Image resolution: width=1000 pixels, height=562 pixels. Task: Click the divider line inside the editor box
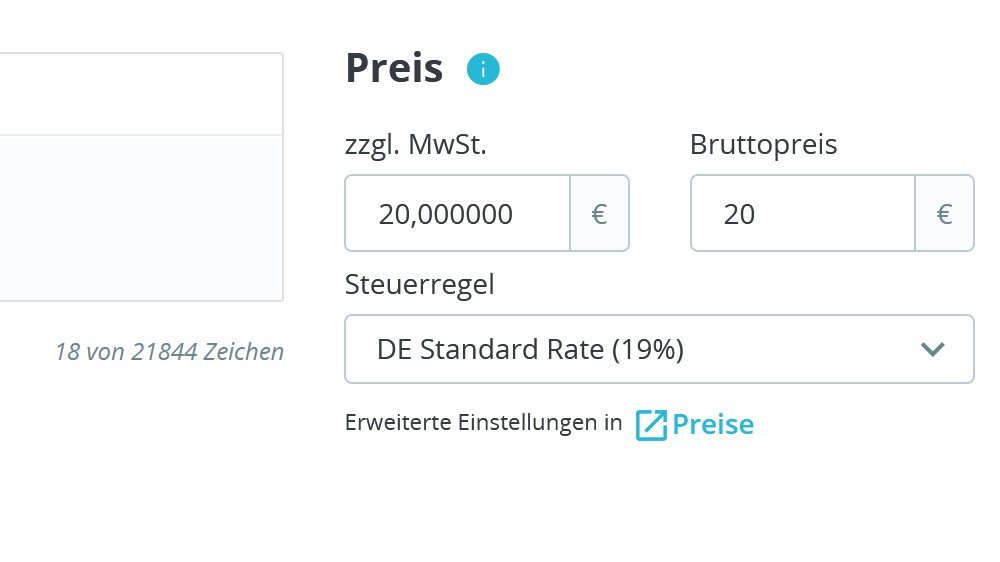[140, 135]
